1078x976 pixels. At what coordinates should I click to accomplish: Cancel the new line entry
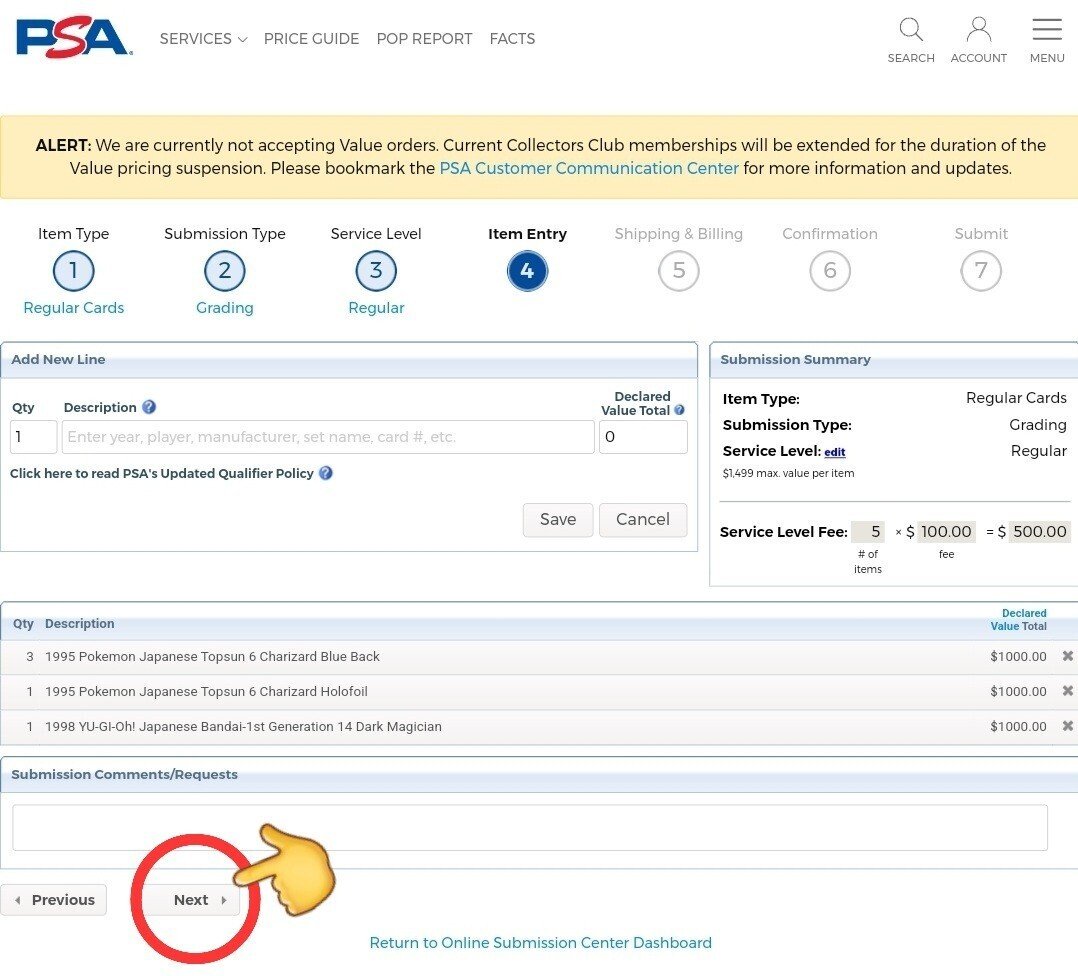643,520
